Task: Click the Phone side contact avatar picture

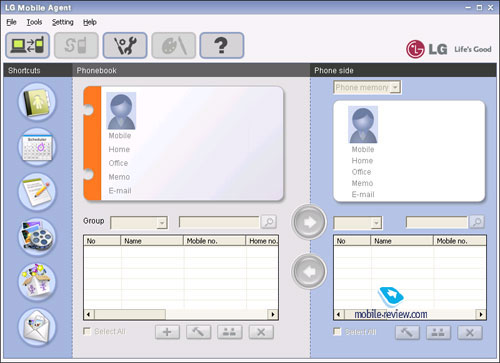Action: (363, 125)
